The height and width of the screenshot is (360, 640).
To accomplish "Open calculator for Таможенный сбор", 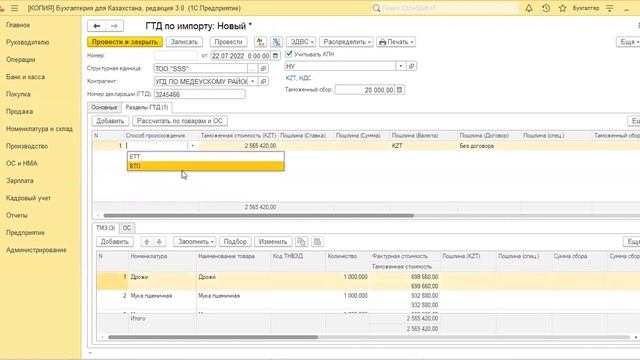I will pos(400,90).
